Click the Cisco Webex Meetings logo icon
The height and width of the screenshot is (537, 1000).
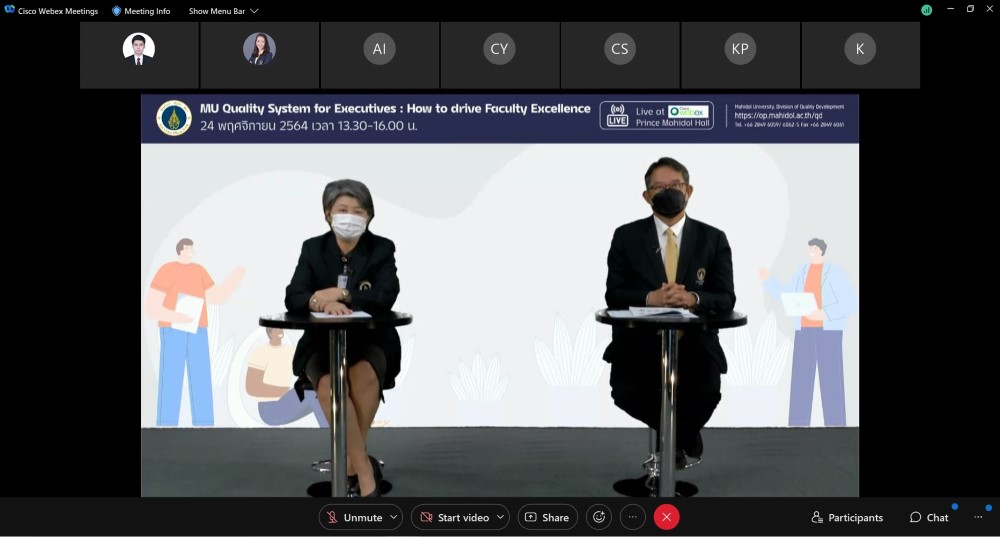click(x=10, y=10)
